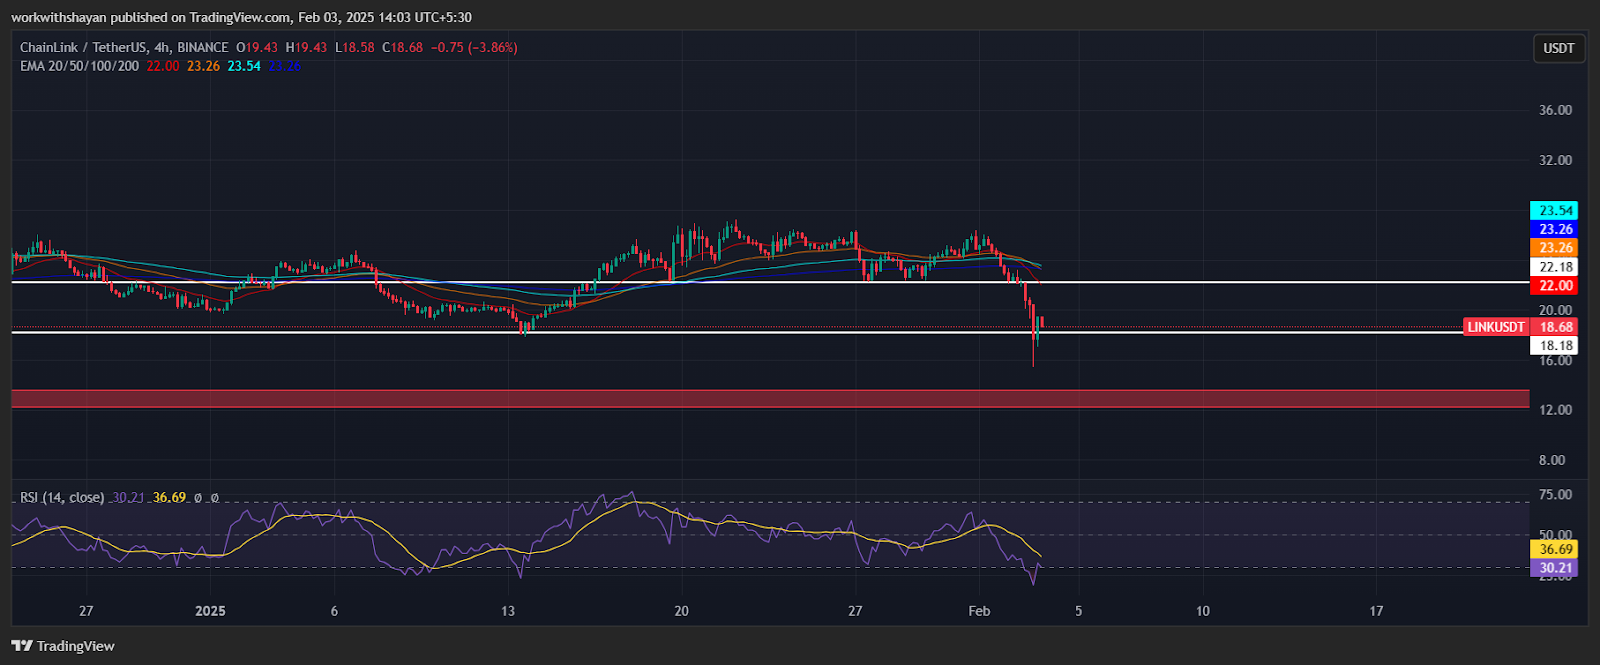Click red 22.00 value in EMA legend
This screenshot has width=1600, height=665.
(163, 66)
